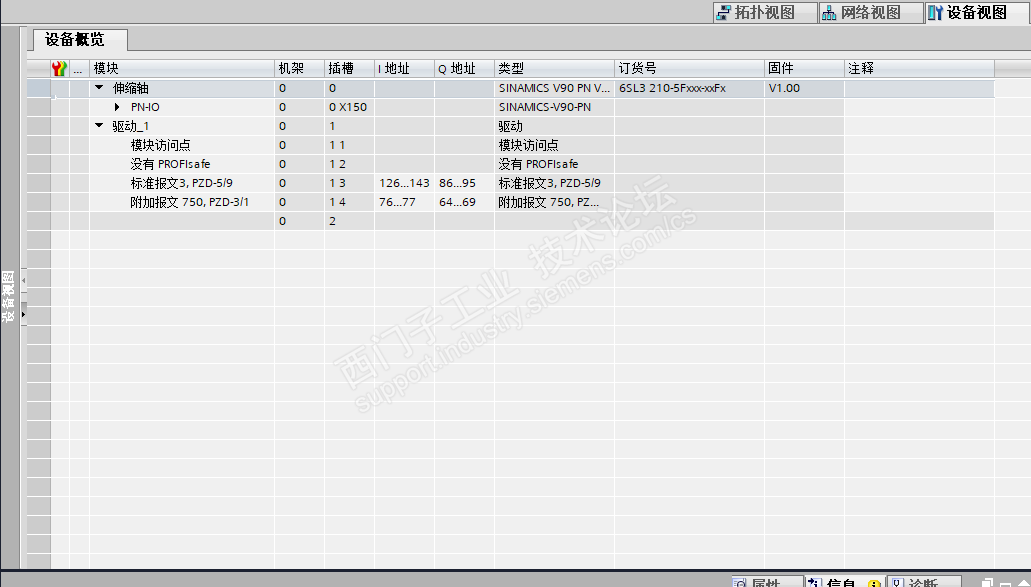Image resolution: width=1031 pixels, height=587 pixels.
Task: Click the type cell 附加报文 750, PZ...
Action: (x=554, y=202)
